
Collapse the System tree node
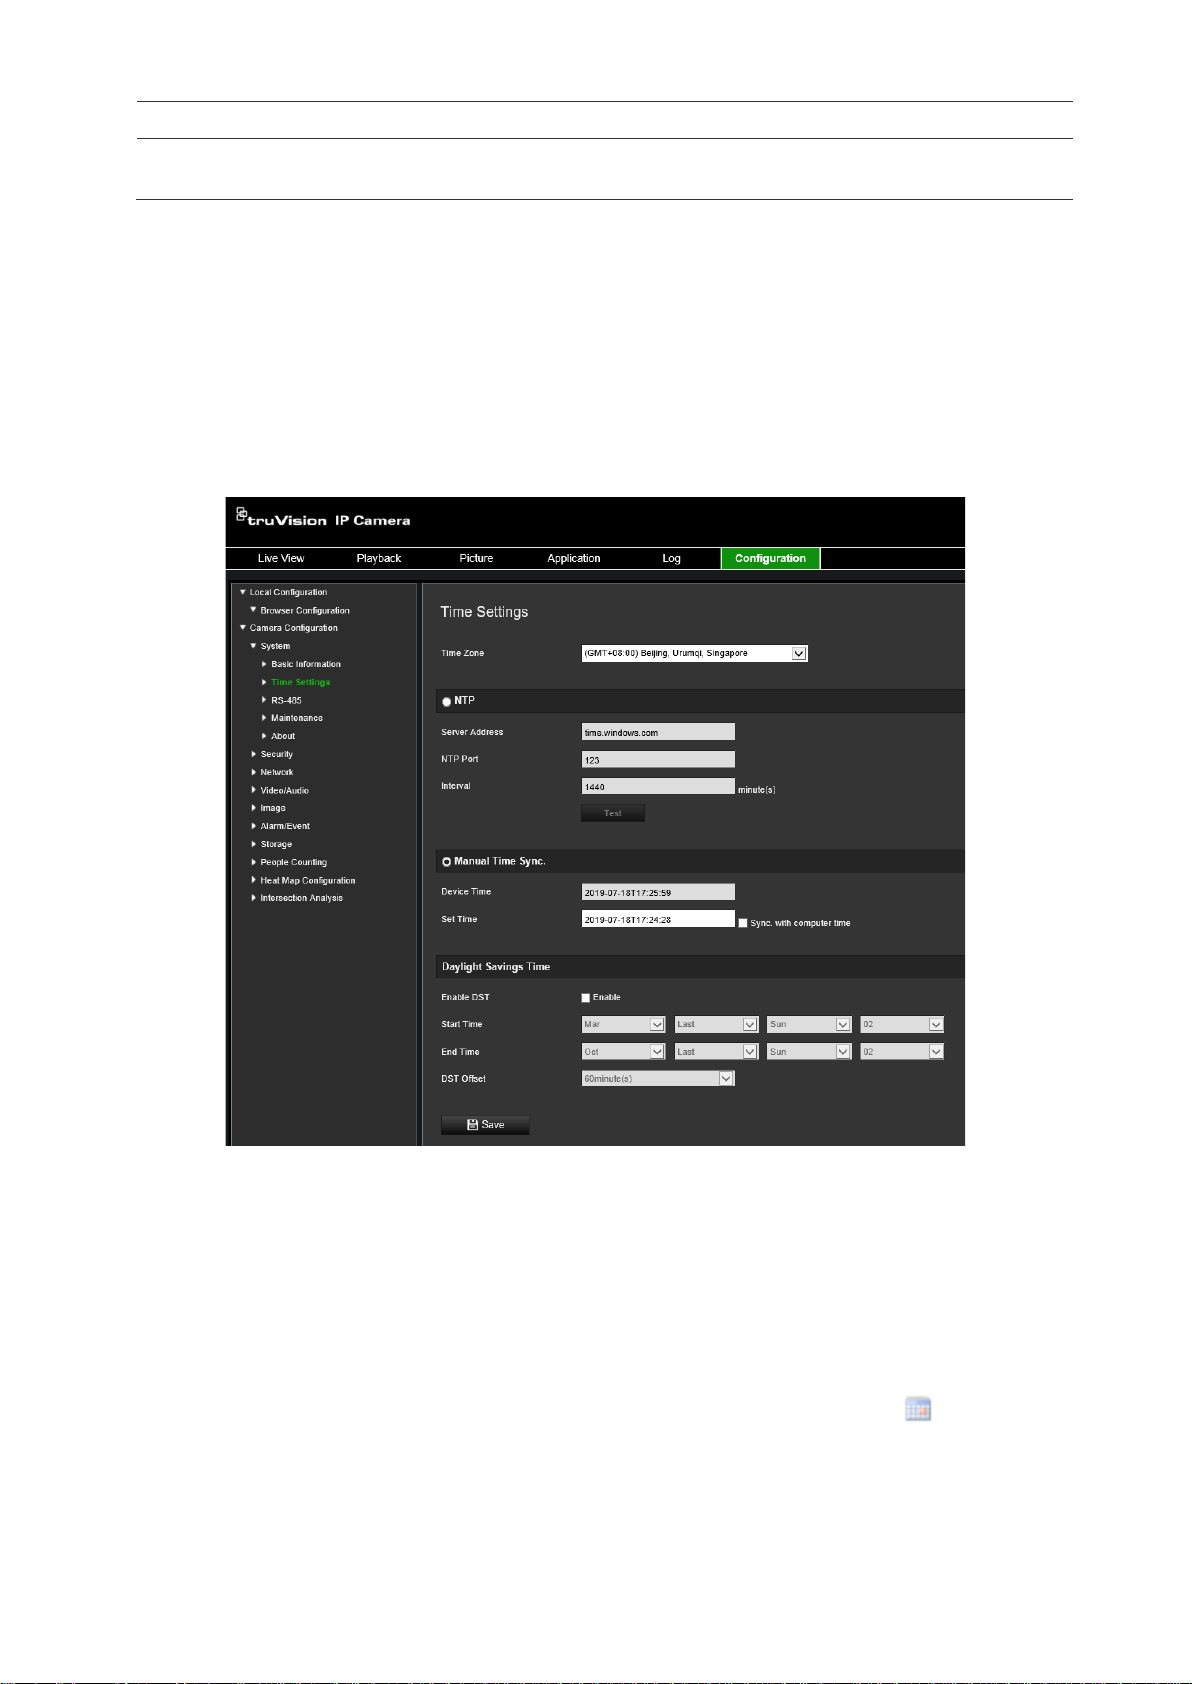pos(253,646)
